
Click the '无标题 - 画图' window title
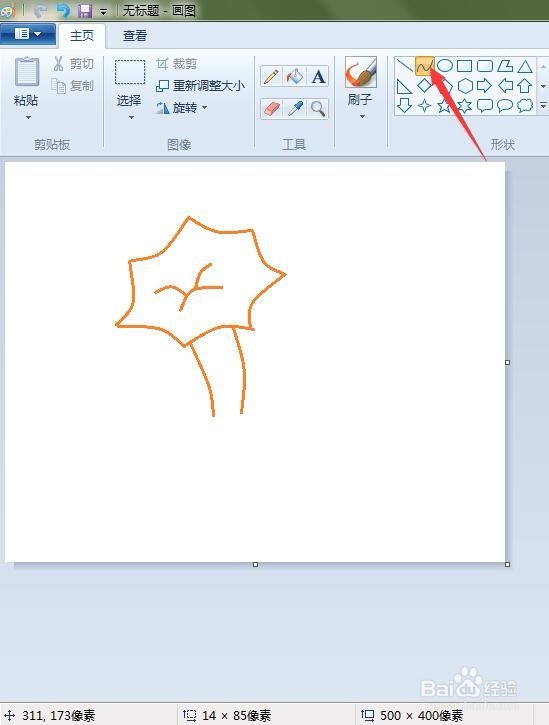[159, 10]
